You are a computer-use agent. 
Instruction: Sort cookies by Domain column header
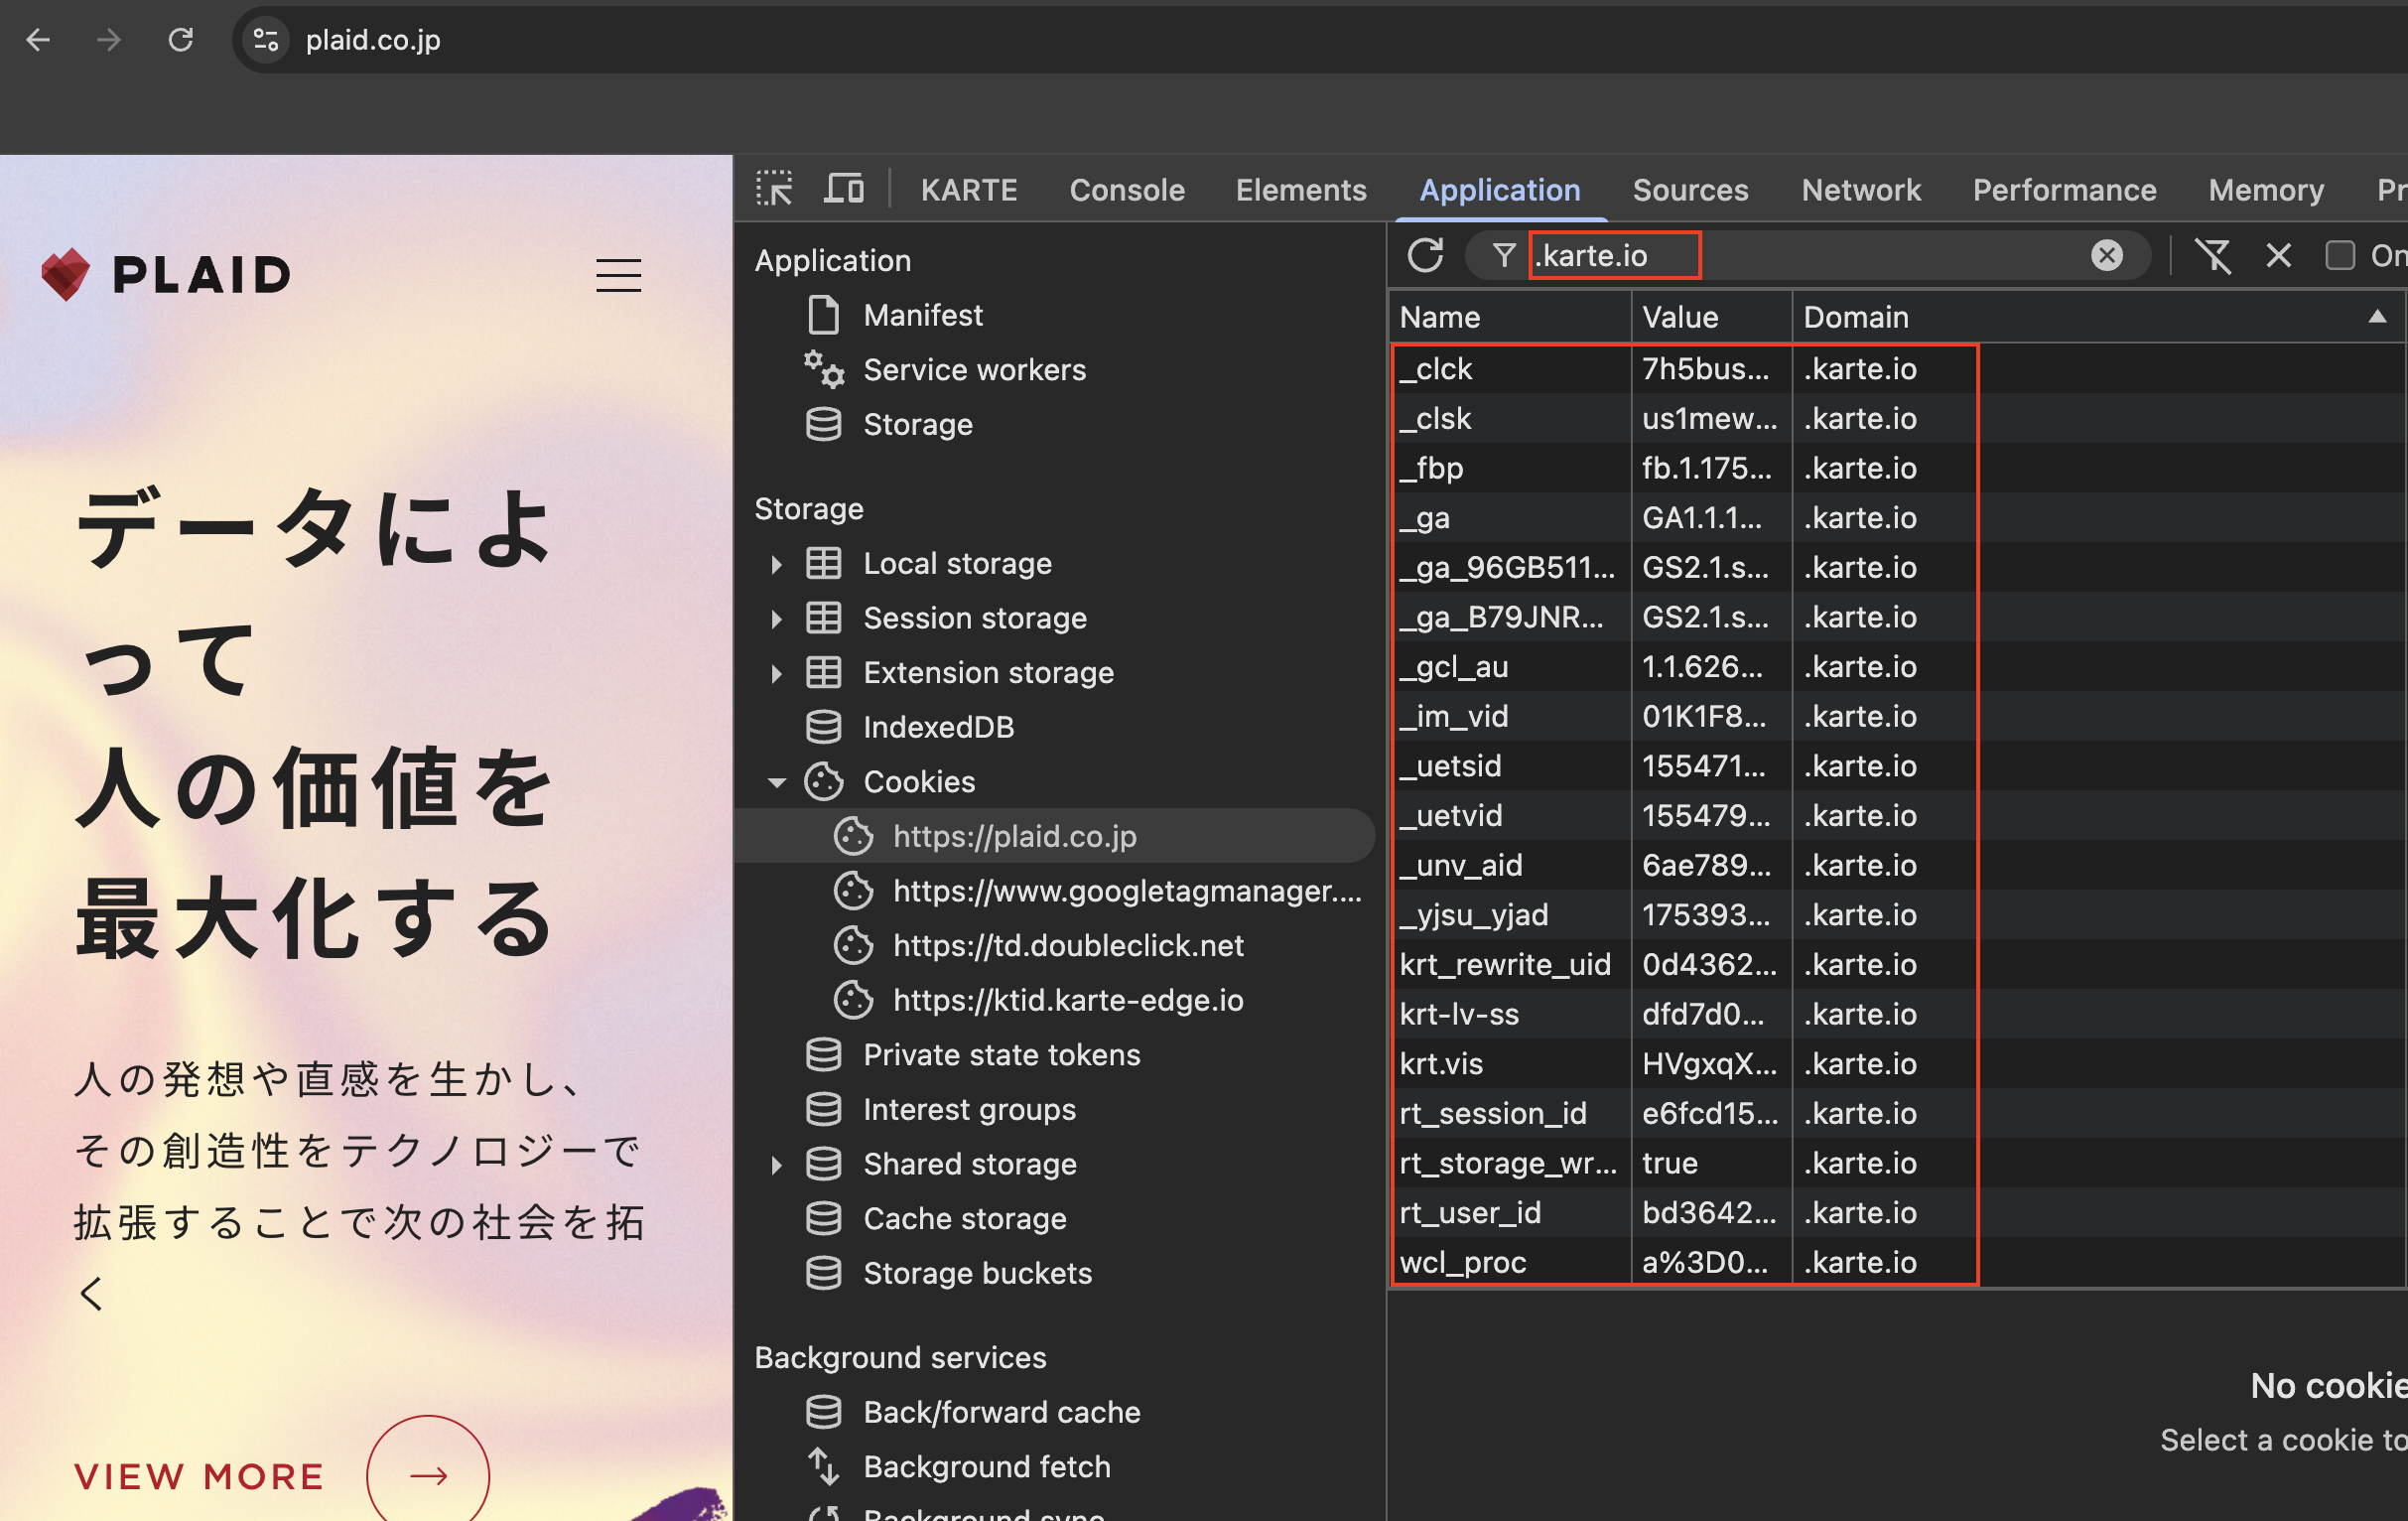click(x=2097, y=317)
